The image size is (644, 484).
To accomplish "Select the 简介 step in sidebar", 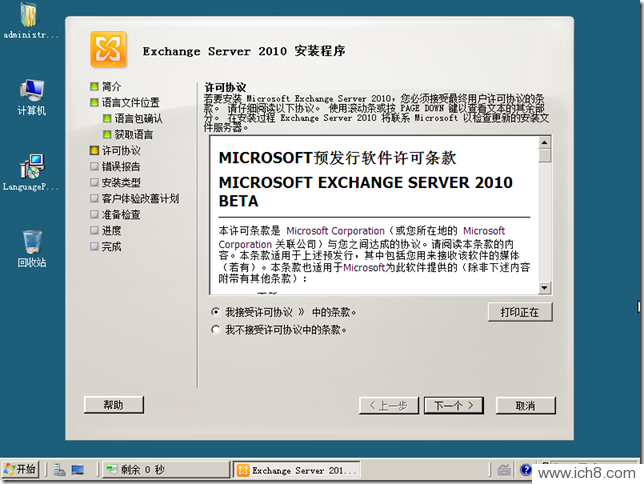I will point(106,86).
